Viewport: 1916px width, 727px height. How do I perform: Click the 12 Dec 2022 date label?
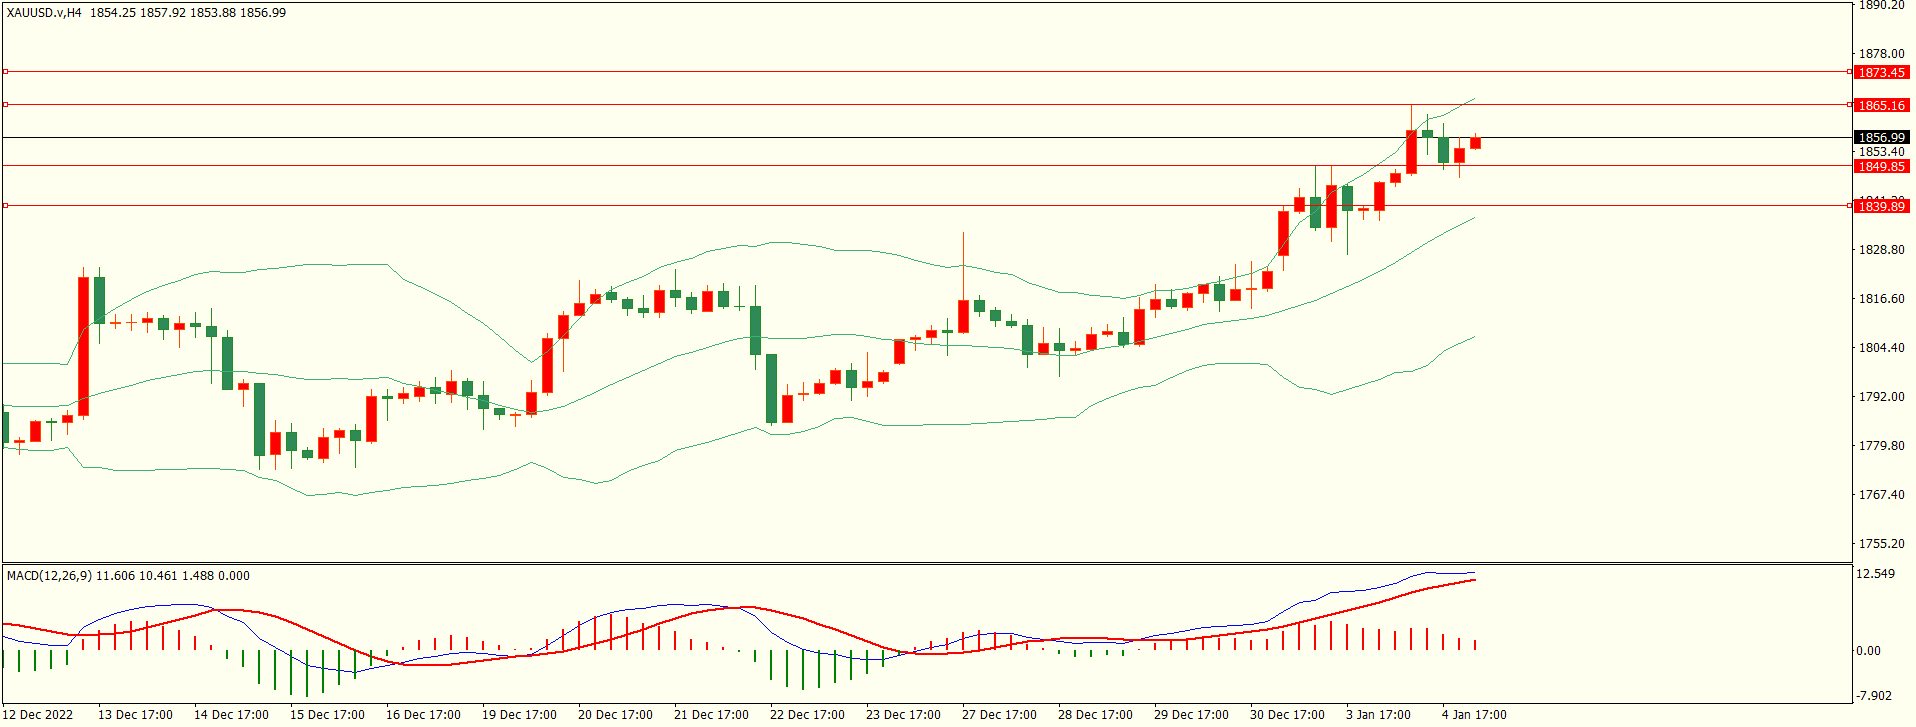[39, 715]
